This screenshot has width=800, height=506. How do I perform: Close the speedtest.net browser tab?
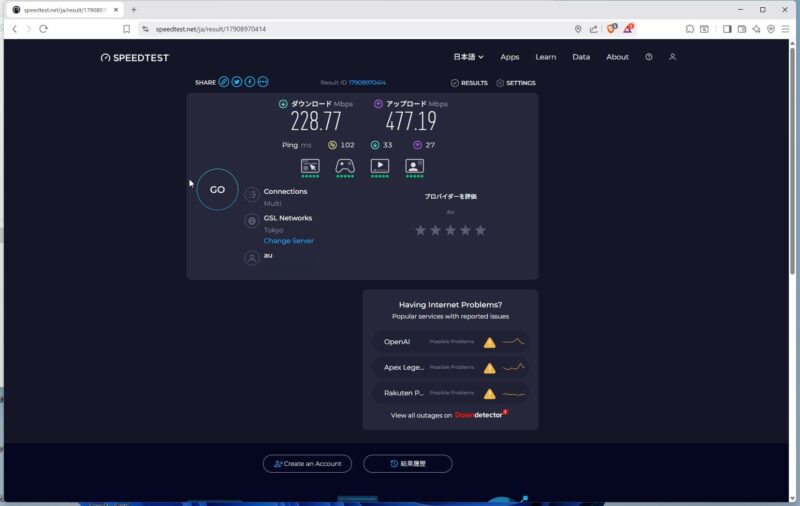[x=116, y=10]
